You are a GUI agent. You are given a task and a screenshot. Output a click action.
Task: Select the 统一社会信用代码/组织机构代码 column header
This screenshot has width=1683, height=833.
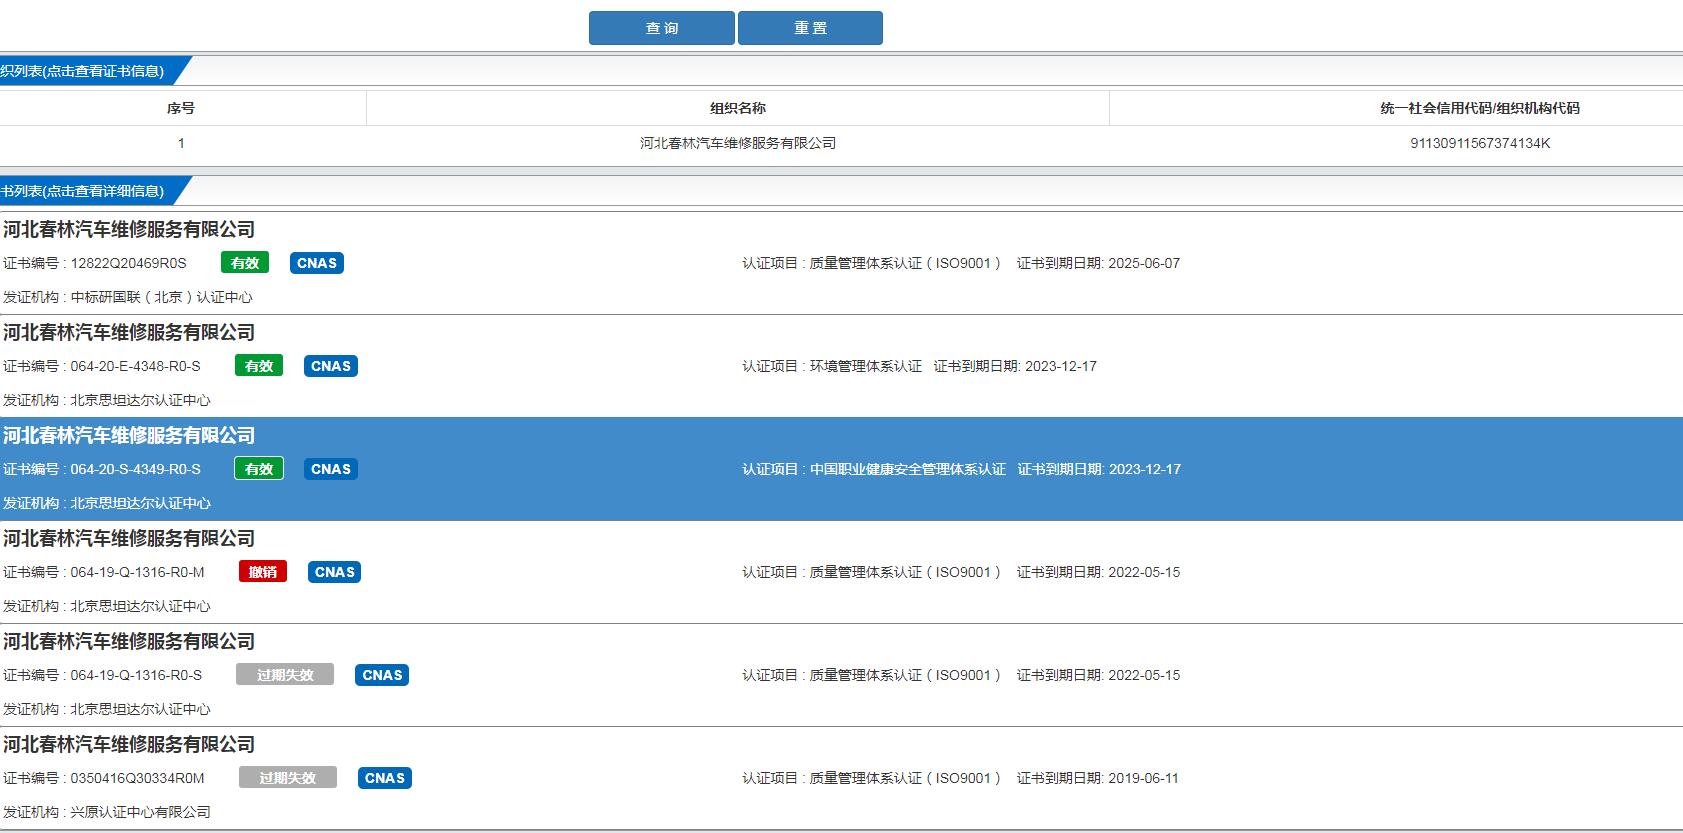pyautogui.click(x=1480, y=108)
